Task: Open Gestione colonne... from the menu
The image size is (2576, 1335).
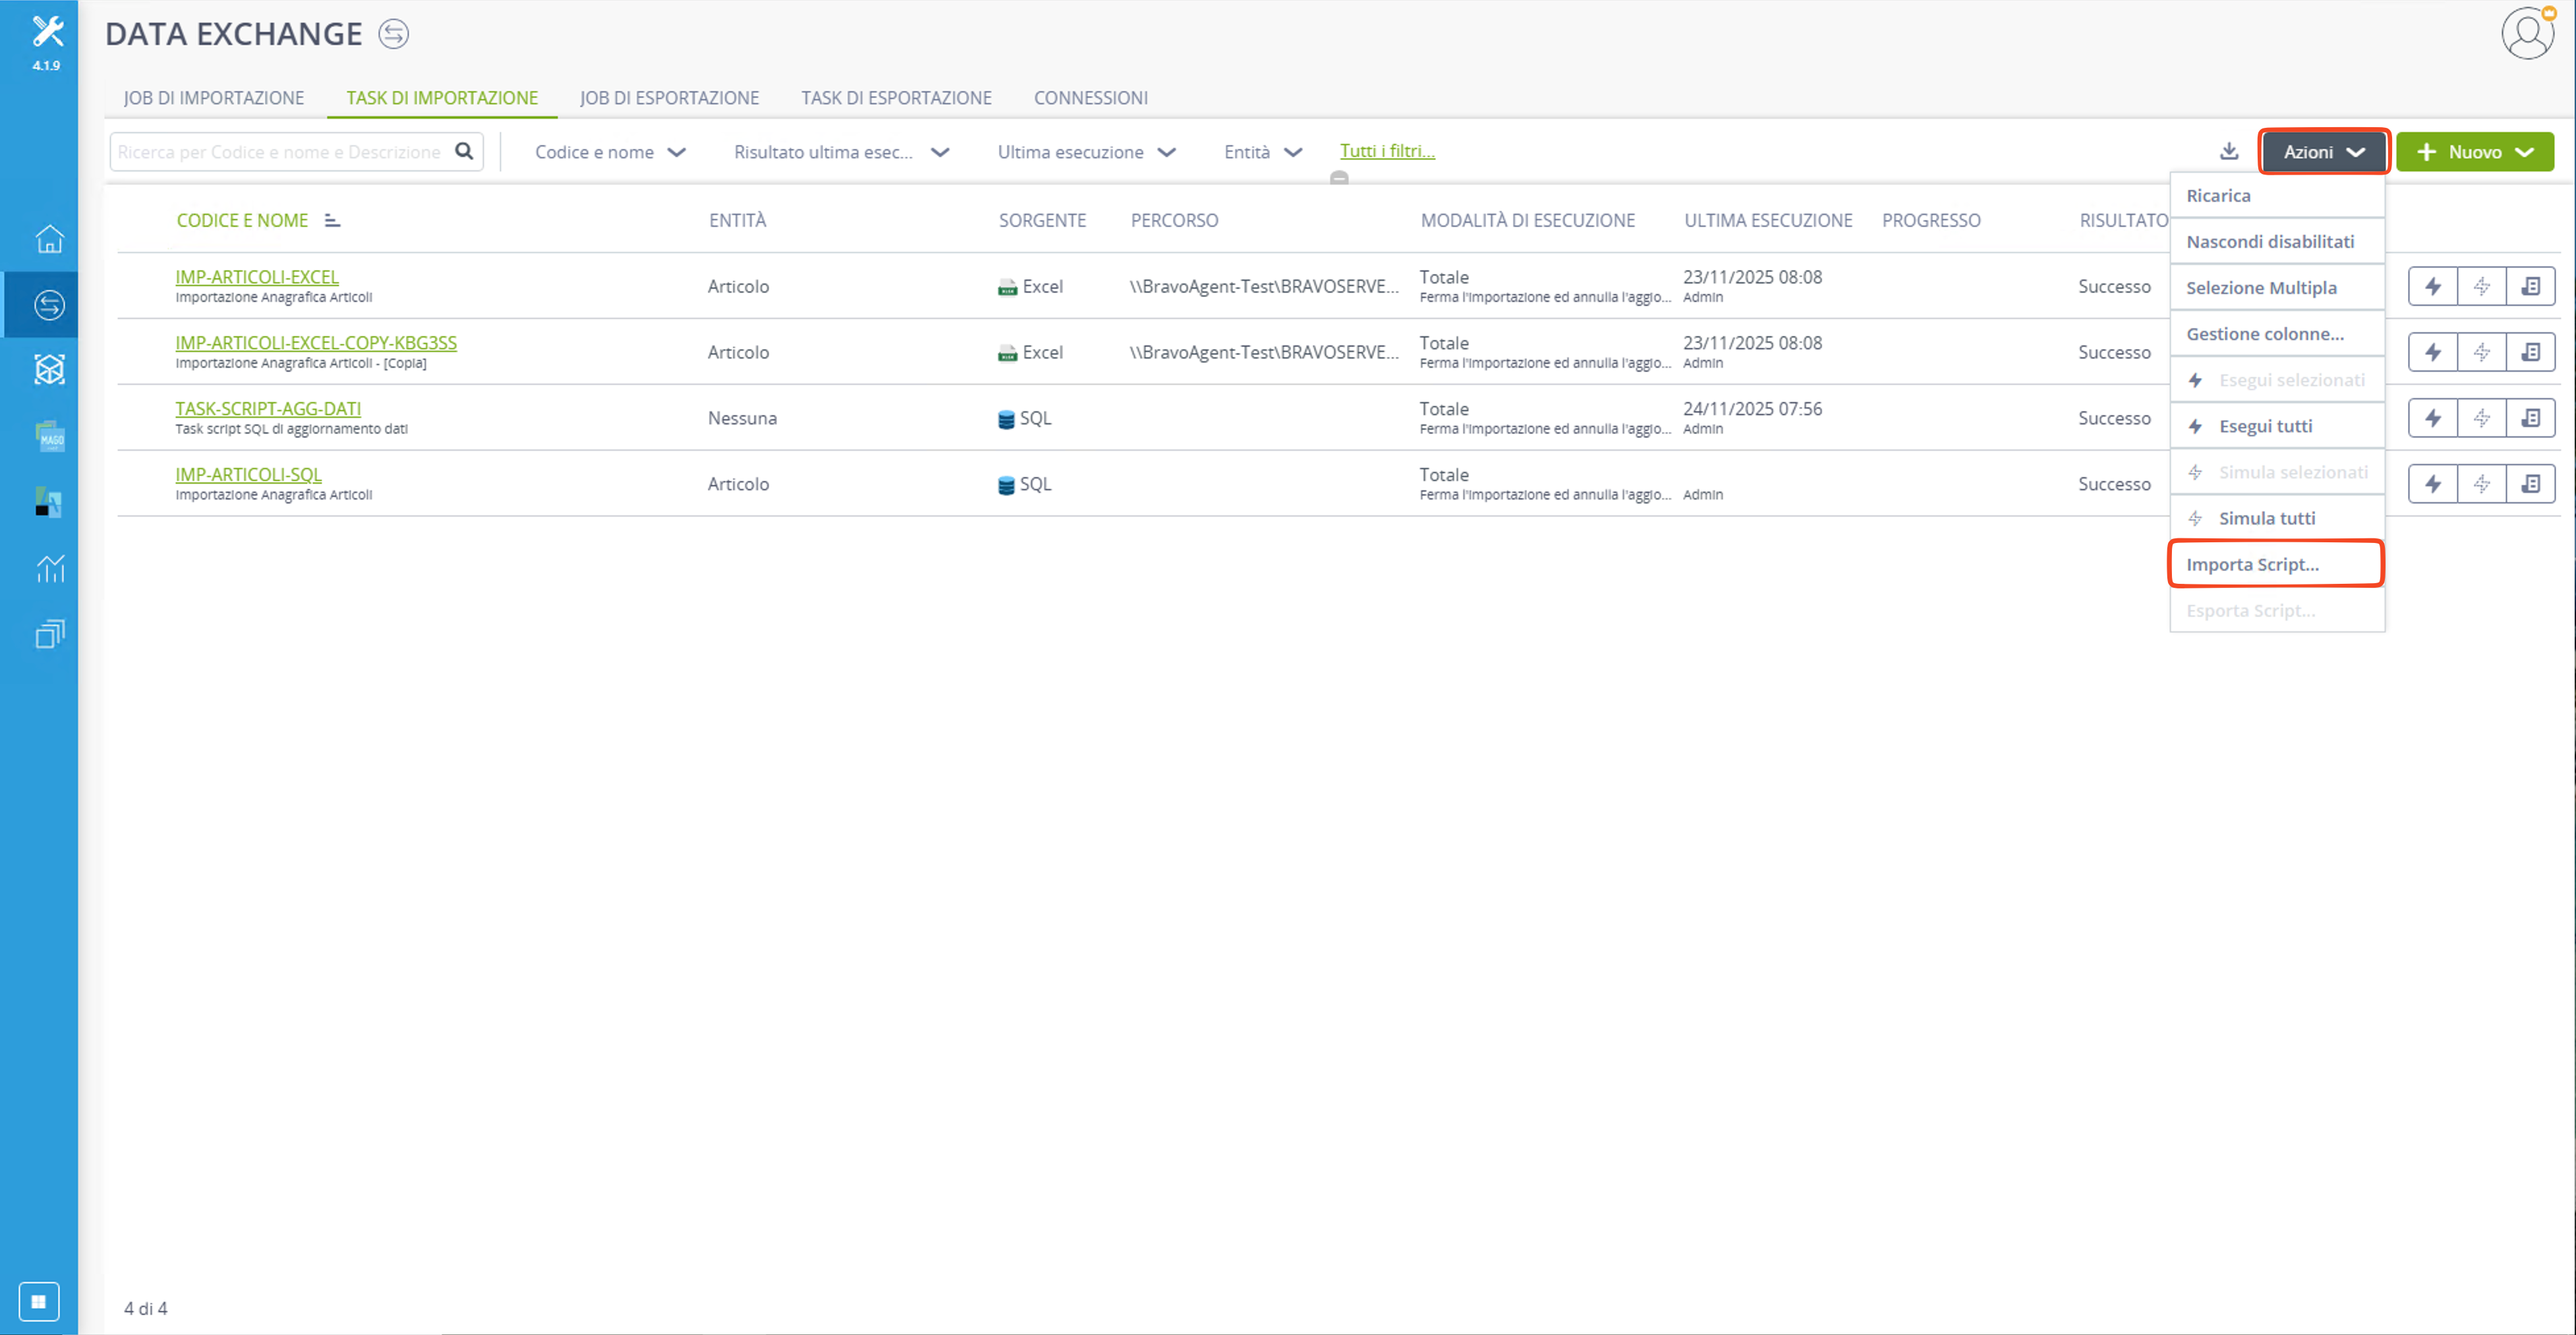Action: point(2277,334)
